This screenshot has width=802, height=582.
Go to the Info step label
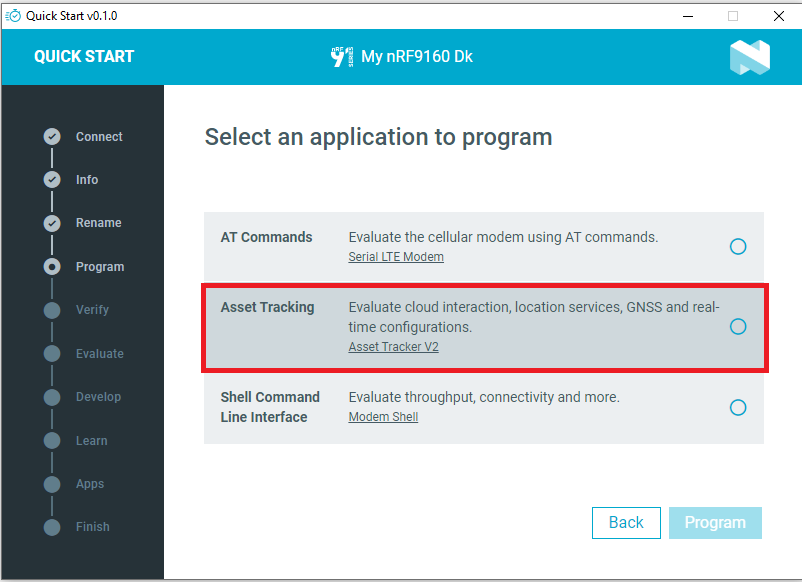pos(87,180)
